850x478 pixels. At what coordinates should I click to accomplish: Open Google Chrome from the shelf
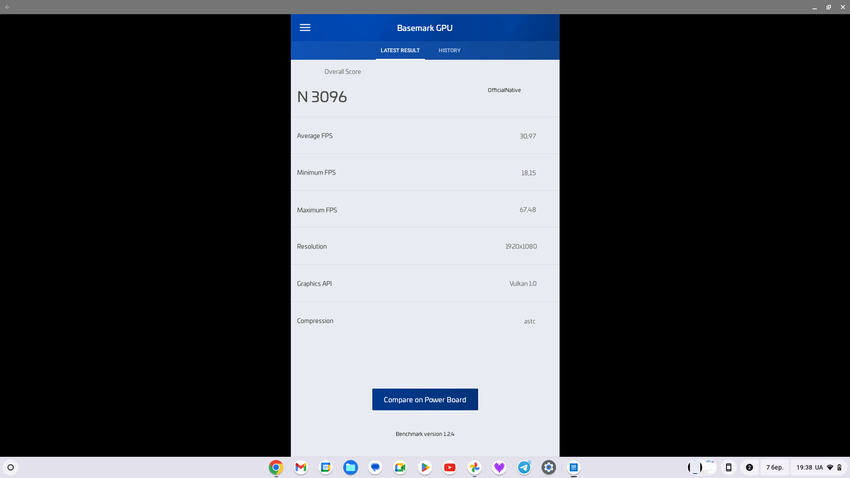point(276,467)
